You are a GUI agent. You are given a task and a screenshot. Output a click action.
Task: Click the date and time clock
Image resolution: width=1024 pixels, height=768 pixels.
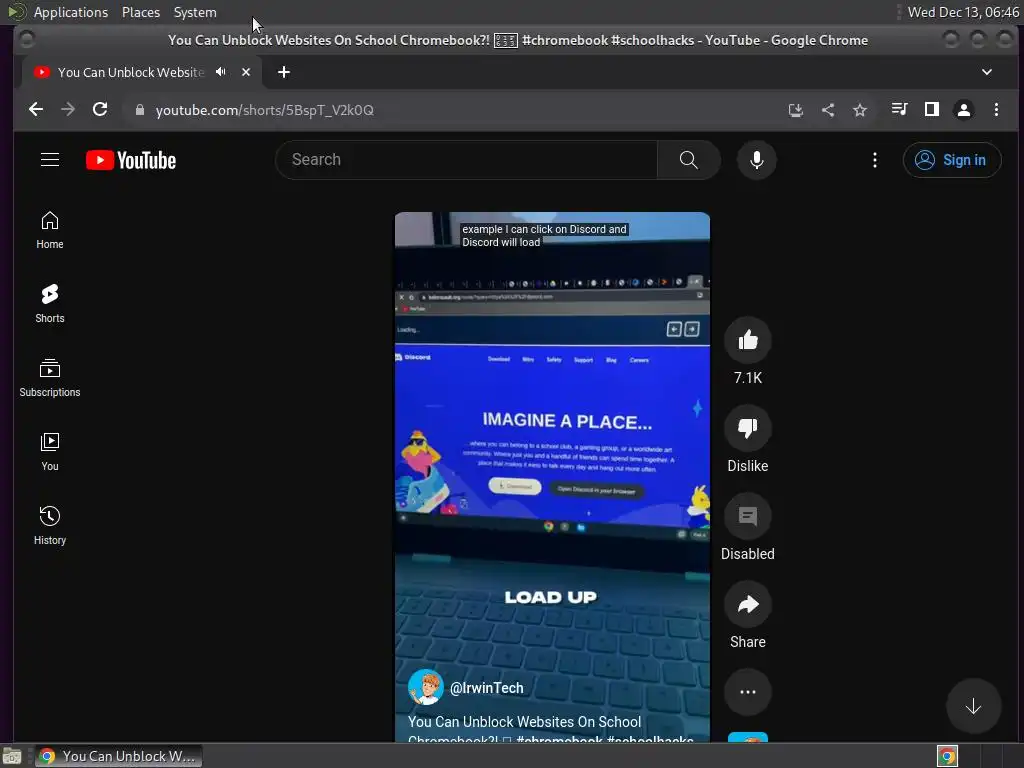point(963,12)
